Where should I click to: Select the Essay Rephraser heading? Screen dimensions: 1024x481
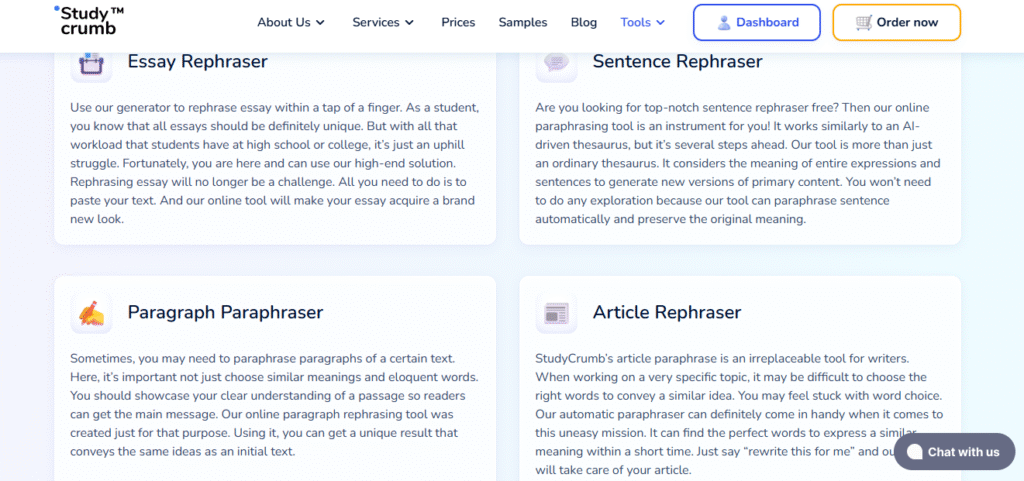coord(197,62)
